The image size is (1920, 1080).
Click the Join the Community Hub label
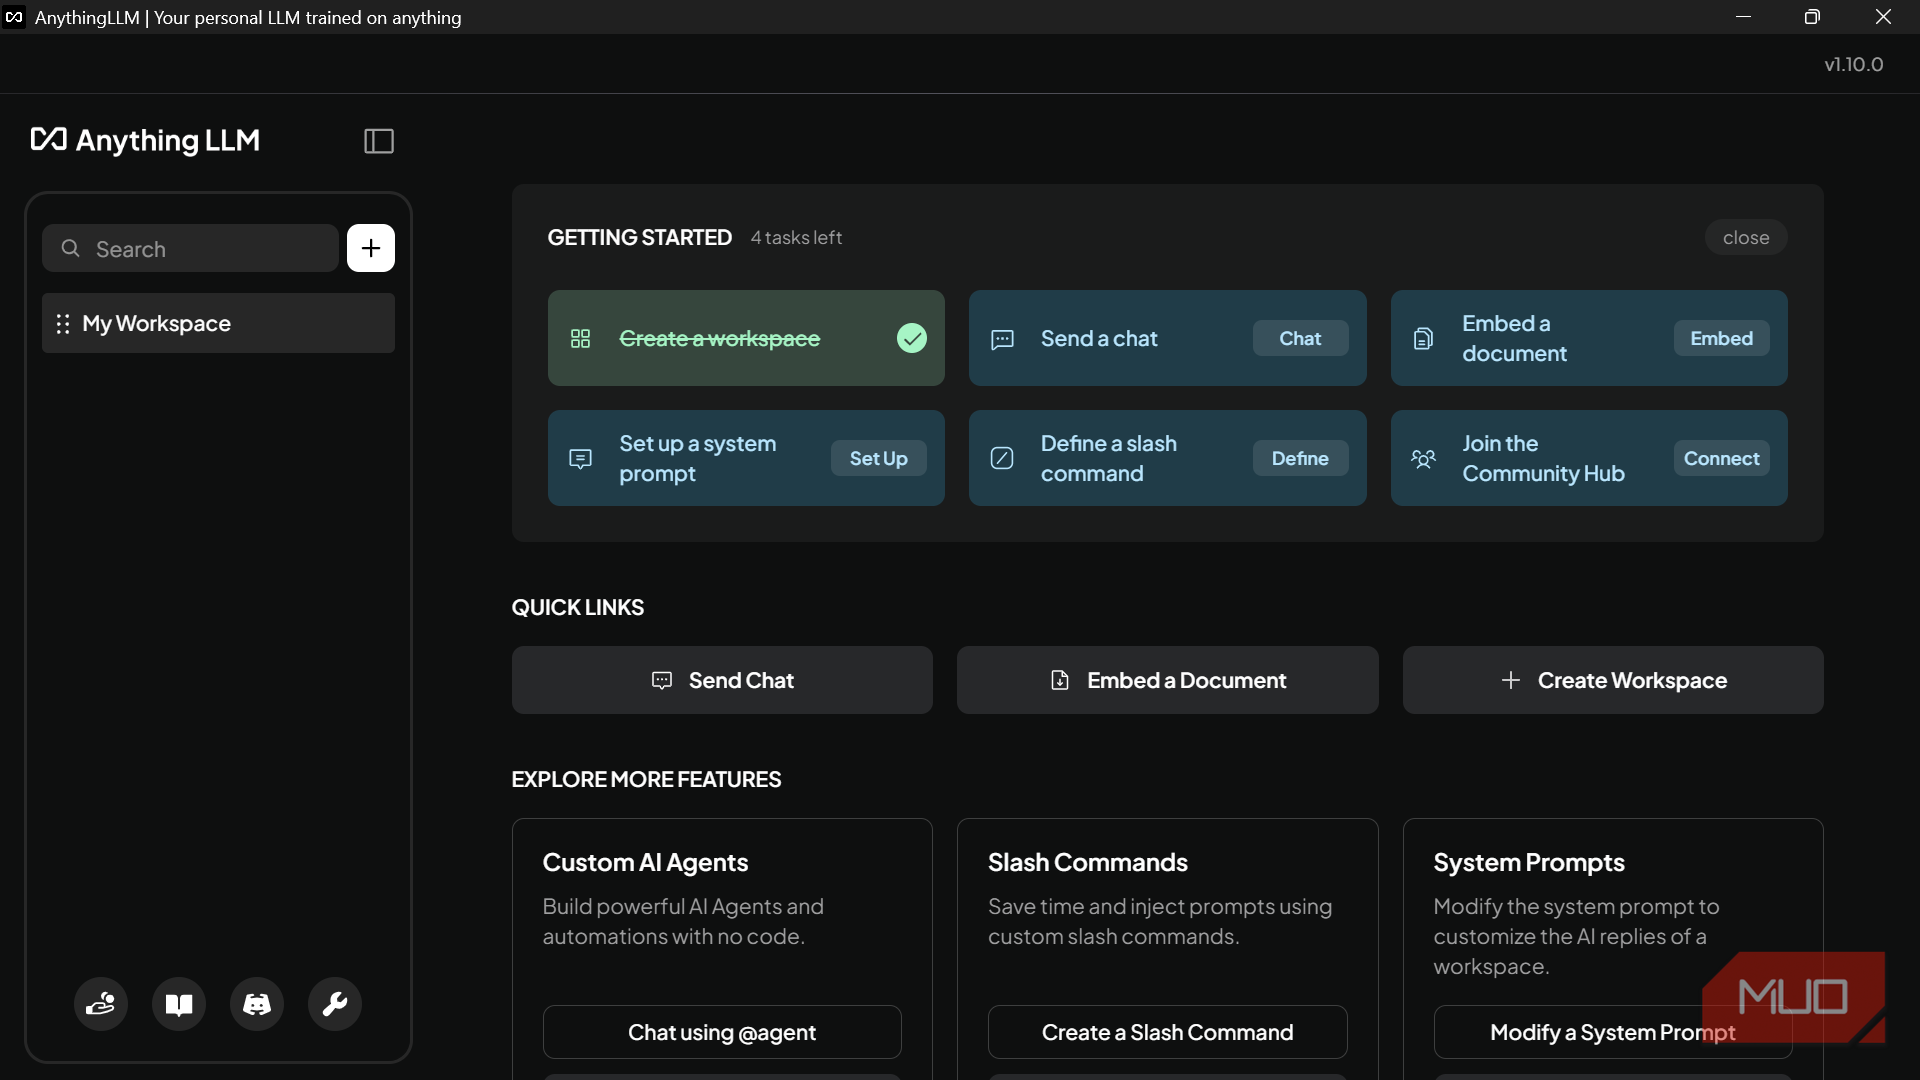click(1543, 458)
